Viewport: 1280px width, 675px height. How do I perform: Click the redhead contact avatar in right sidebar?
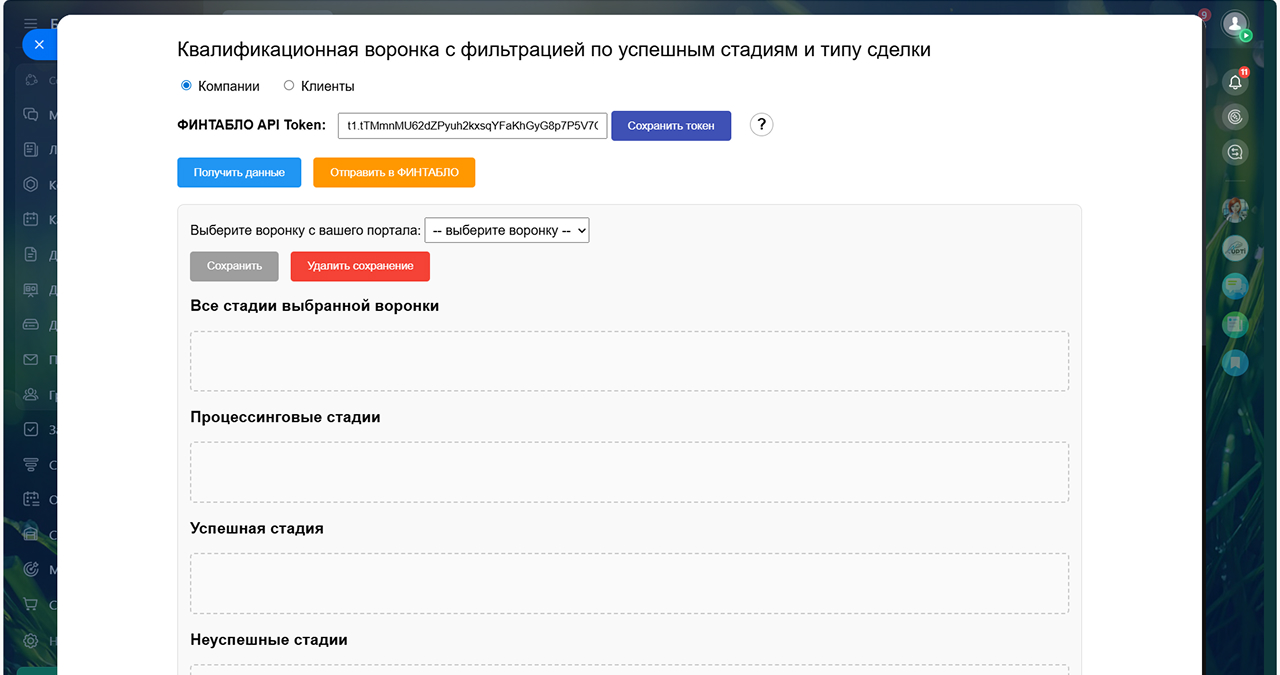click(1235, 210)
